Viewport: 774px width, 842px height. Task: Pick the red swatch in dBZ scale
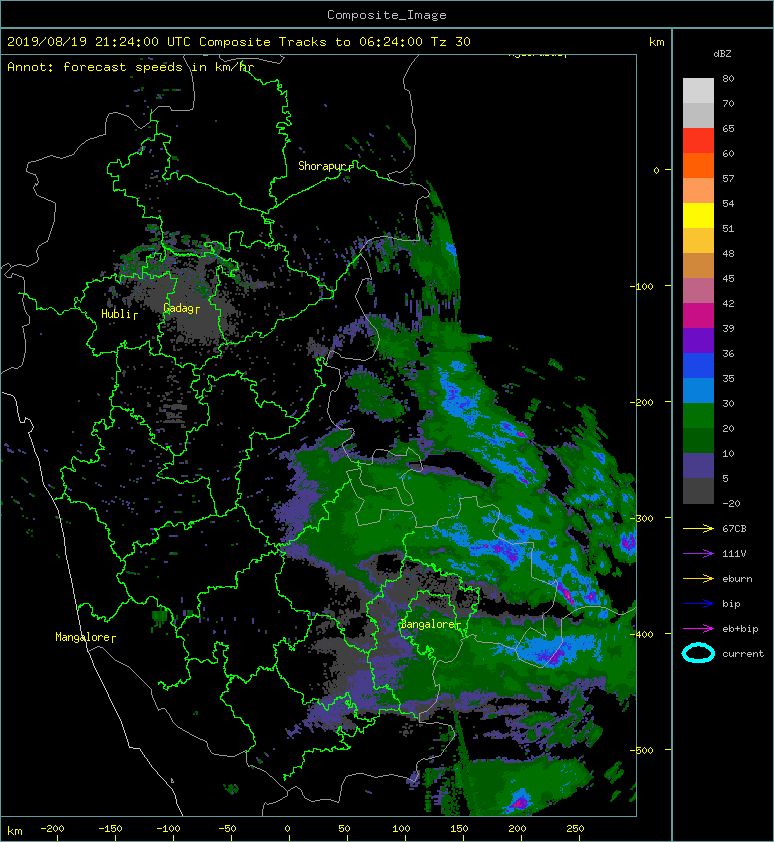pos(698,141)
